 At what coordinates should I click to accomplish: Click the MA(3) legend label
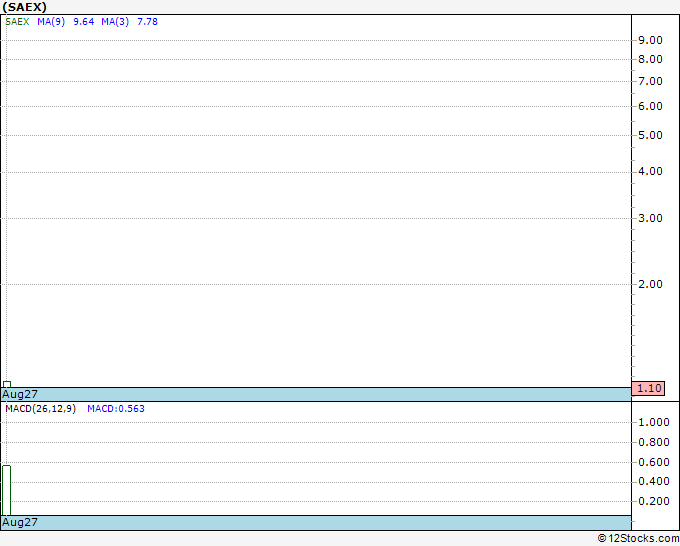pos(115,22)
